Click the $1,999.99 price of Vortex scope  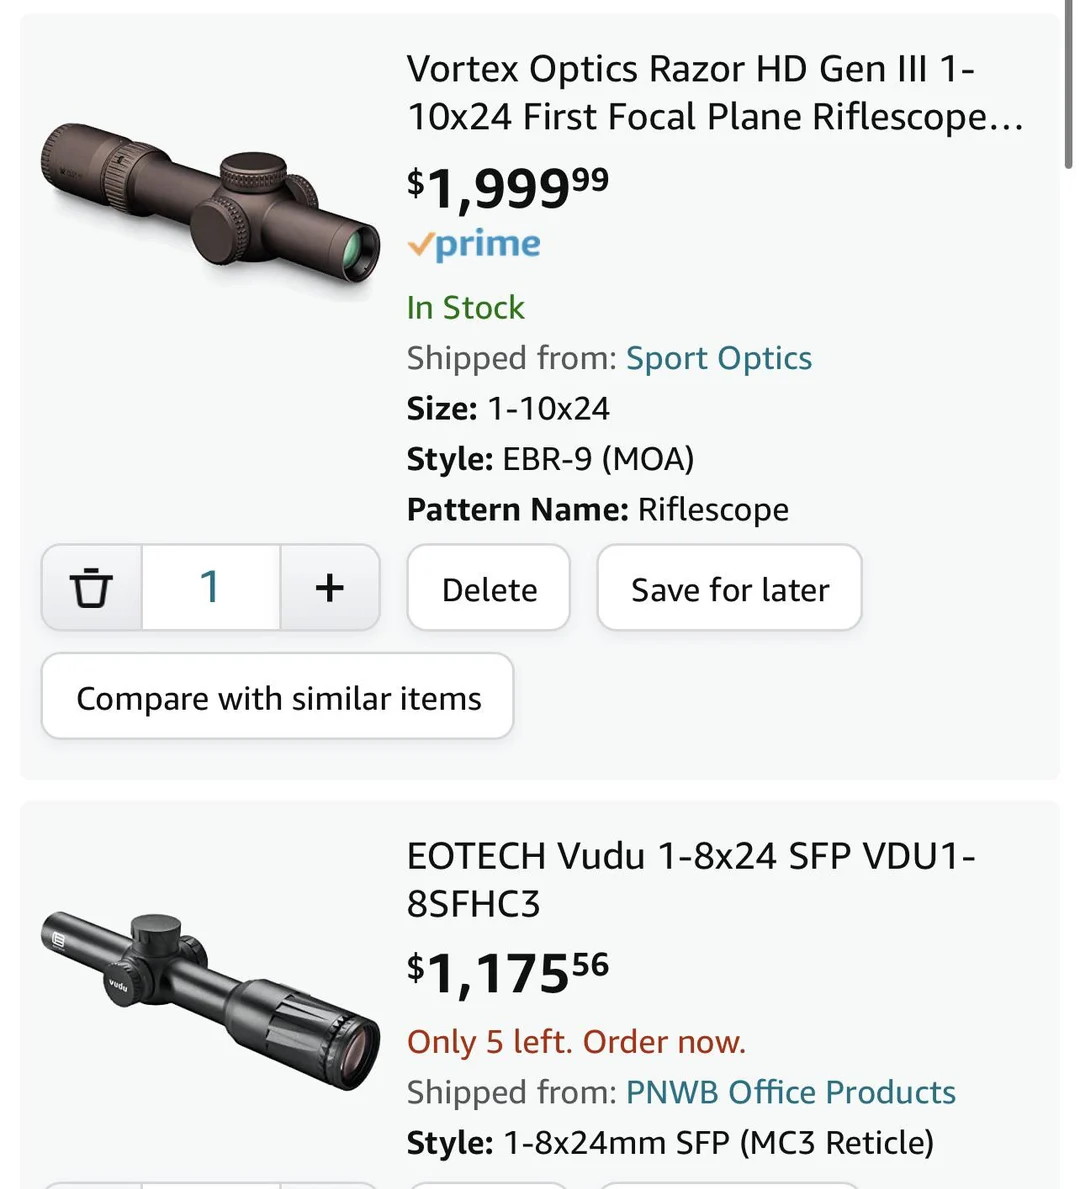507,187
